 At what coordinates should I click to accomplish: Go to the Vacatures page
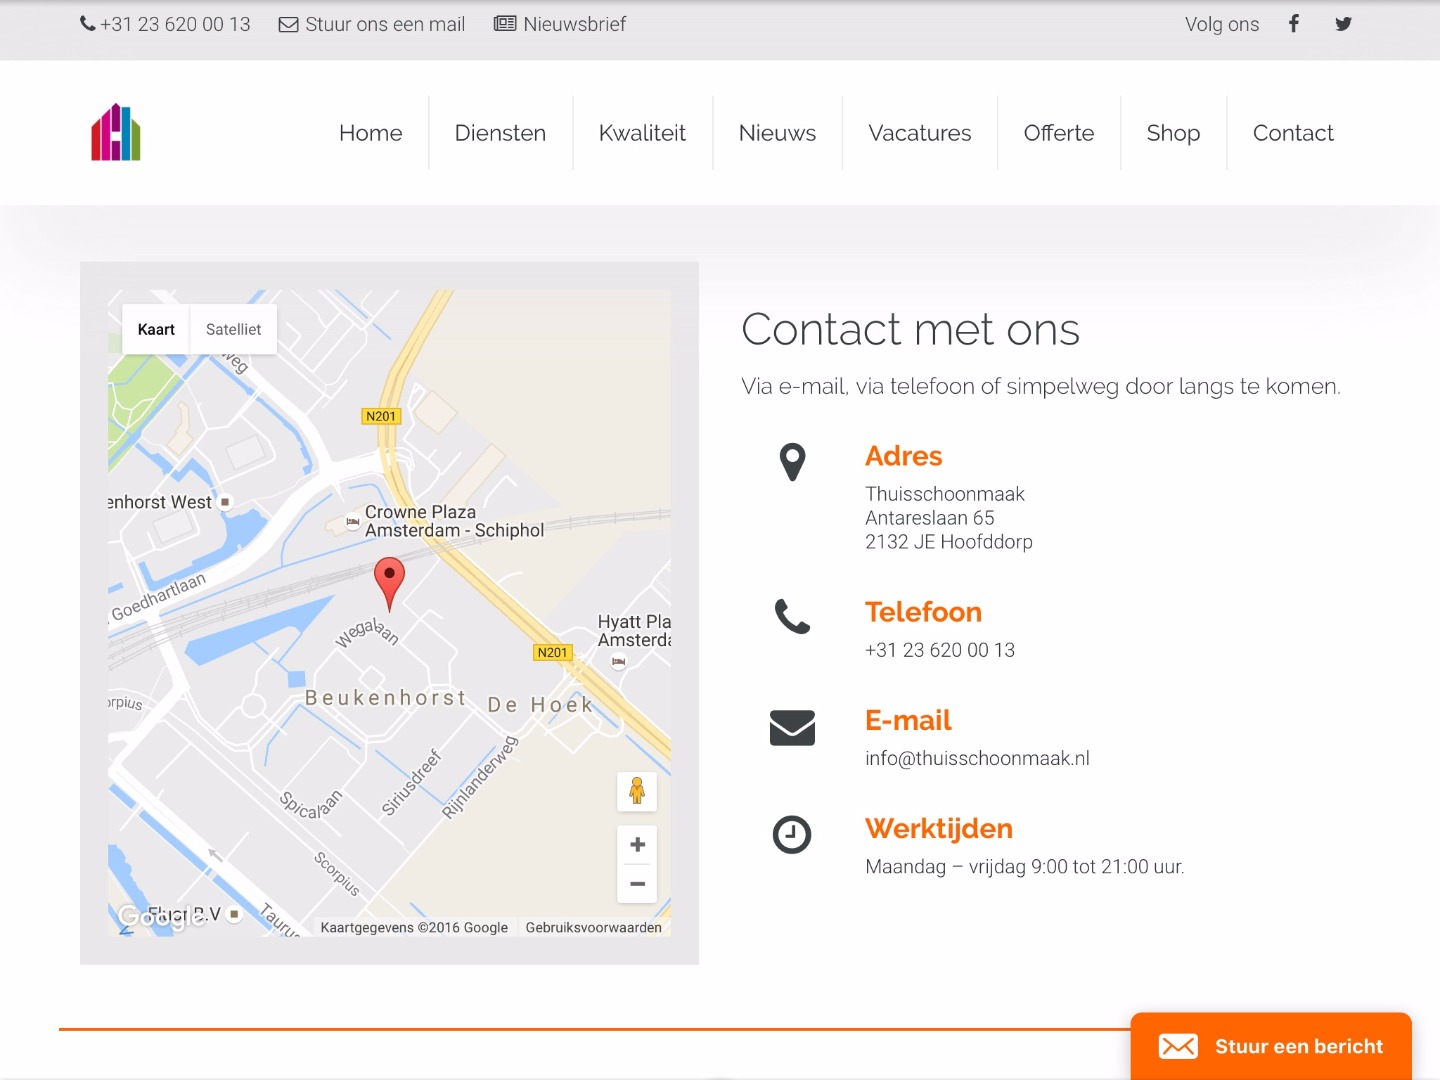point(919,133)
